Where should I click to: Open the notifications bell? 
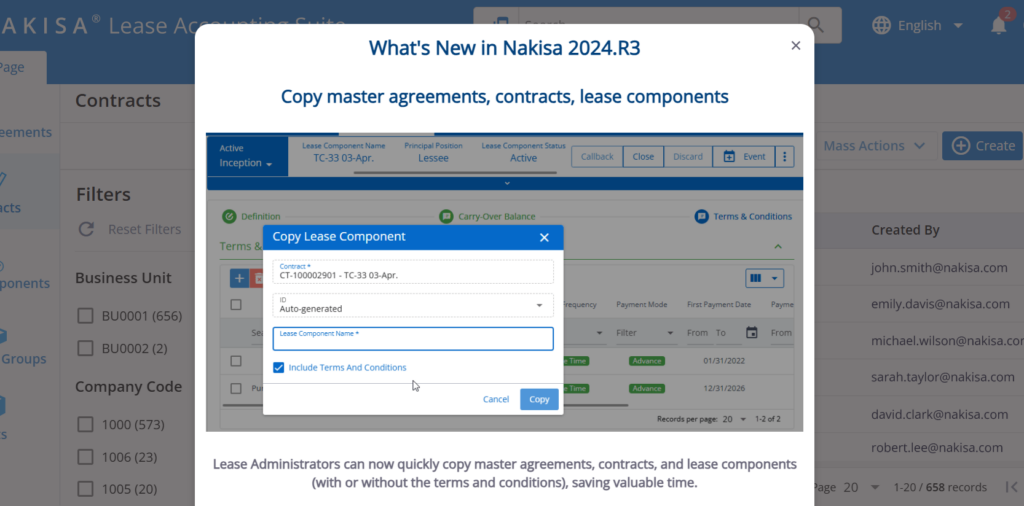coord(998,25)
